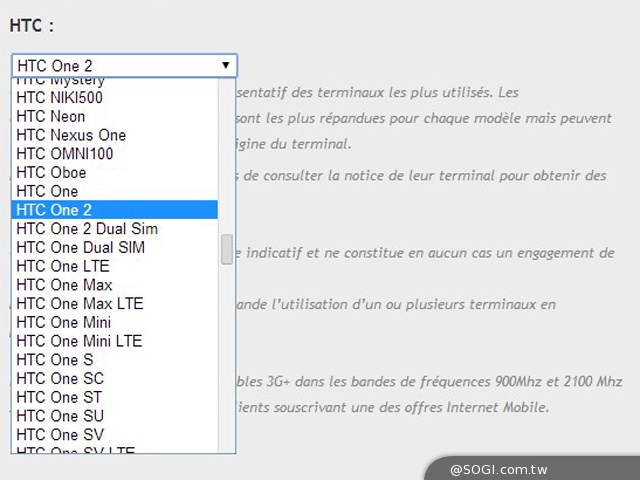
Task: Pick HTC One Mini LTE
Action: (79, 341)
